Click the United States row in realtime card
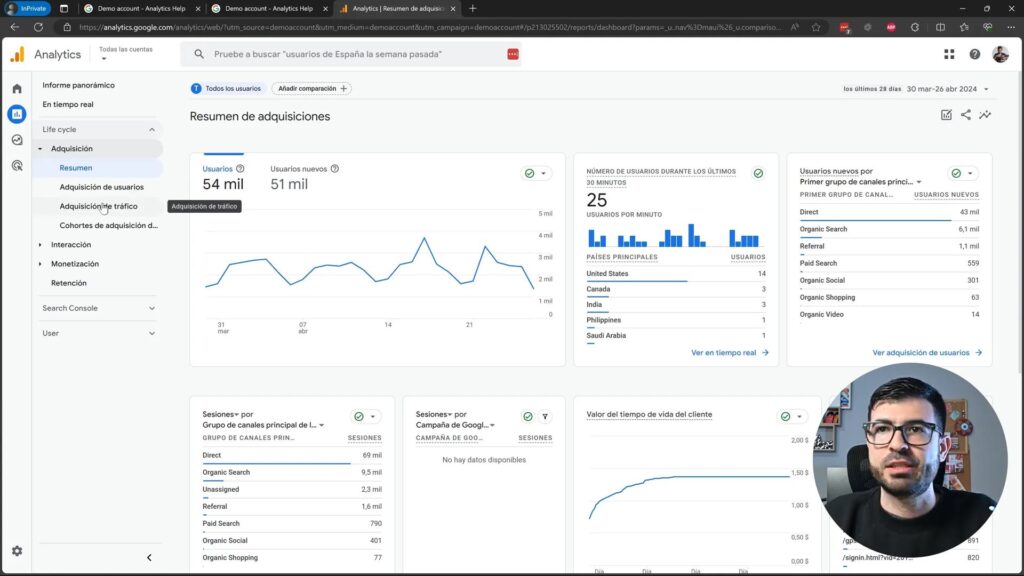 coord(676,274)
